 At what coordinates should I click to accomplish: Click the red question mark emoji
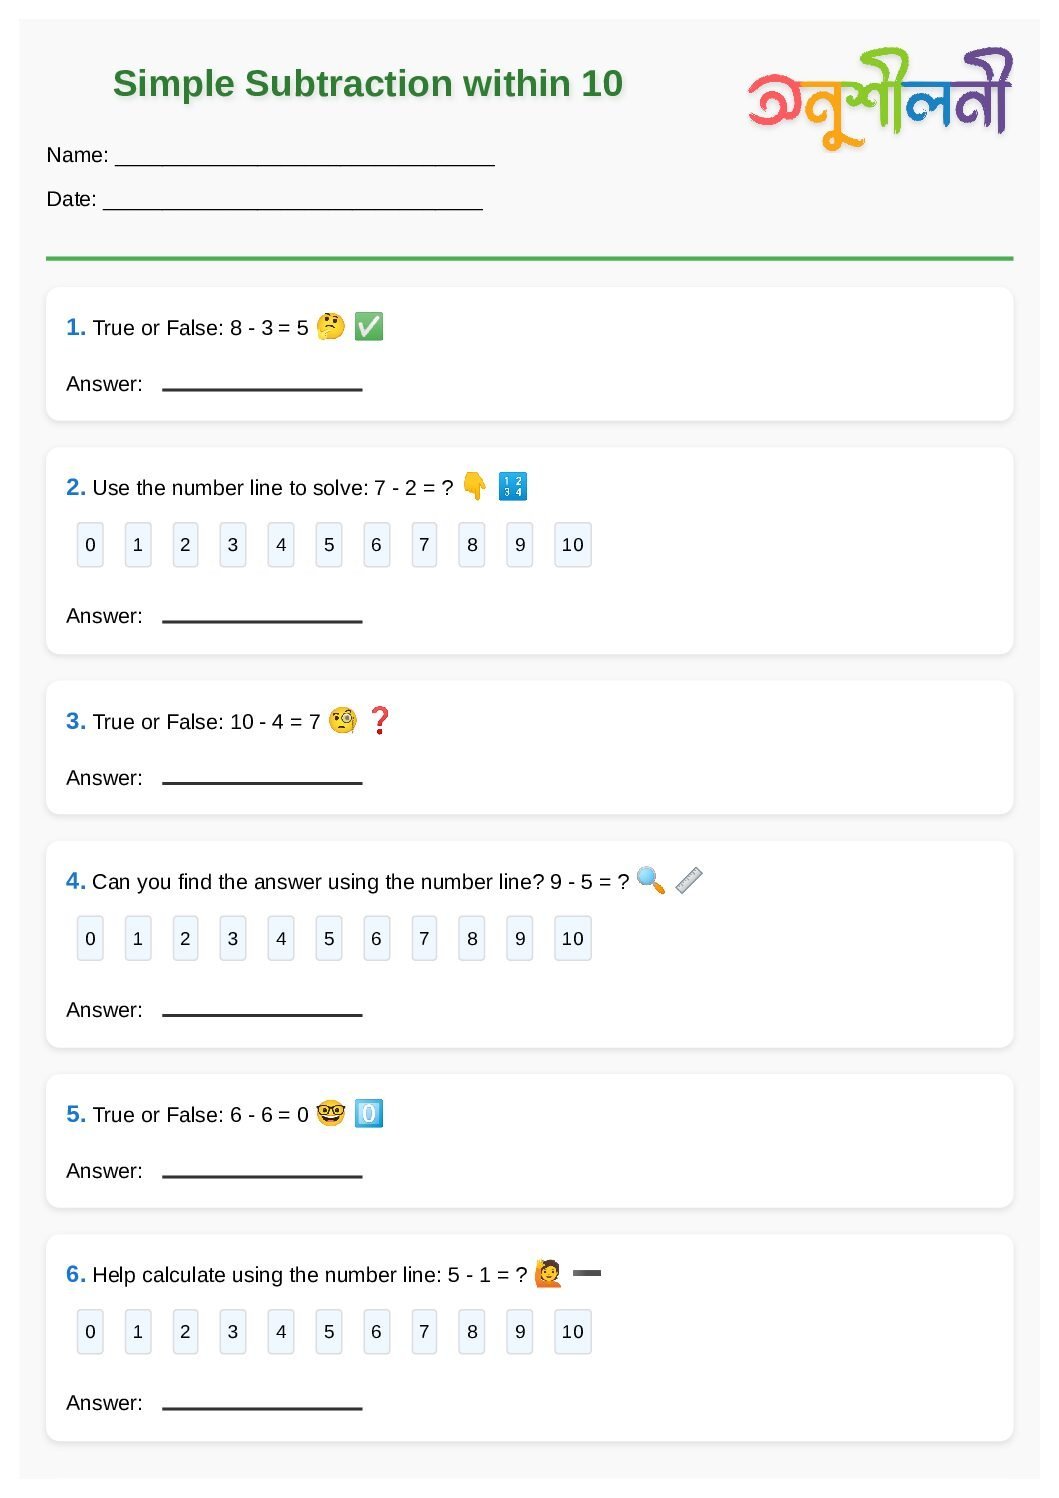click(380, 720)
